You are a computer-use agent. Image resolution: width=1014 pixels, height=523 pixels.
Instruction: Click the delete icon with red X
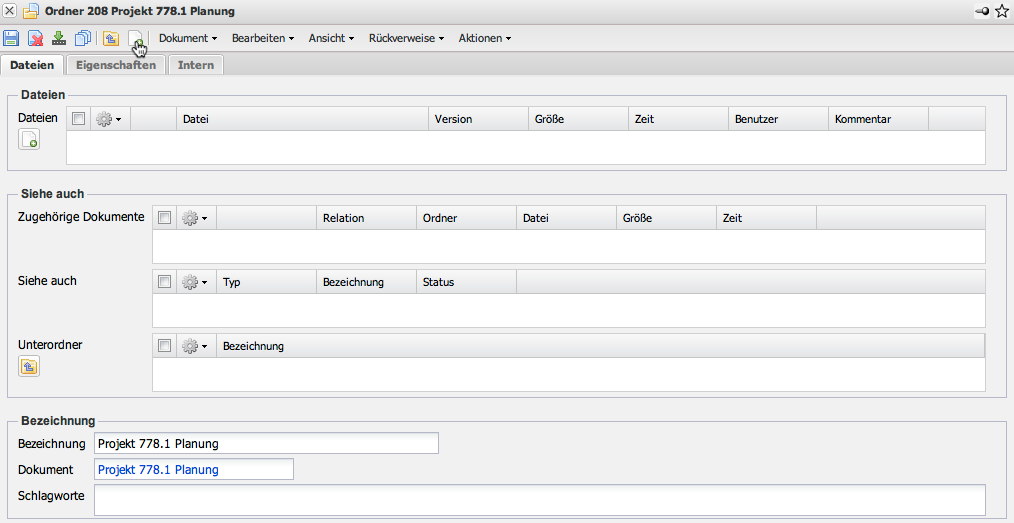35,38
